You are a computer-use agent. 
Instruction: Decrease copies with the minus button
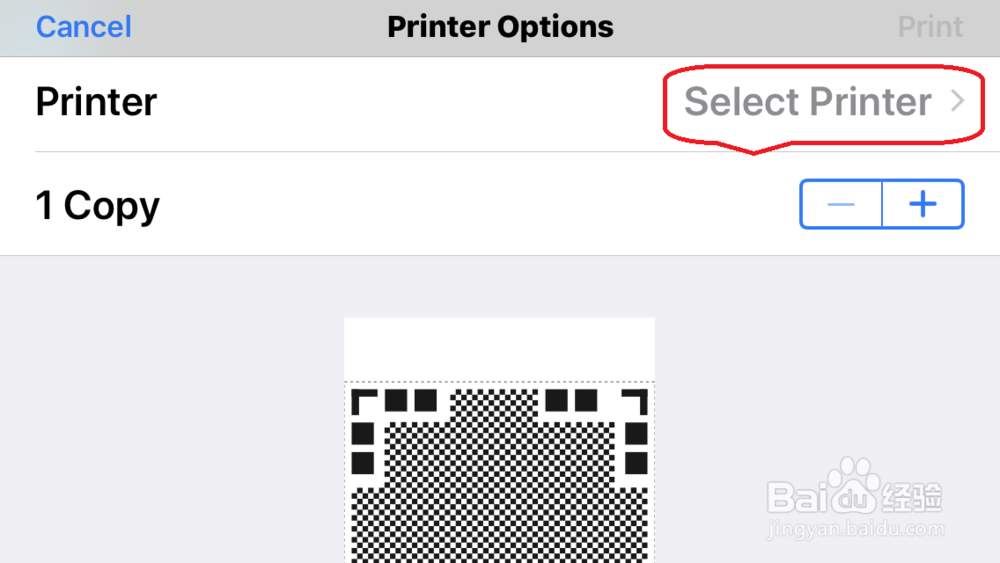tap(841, 204)
